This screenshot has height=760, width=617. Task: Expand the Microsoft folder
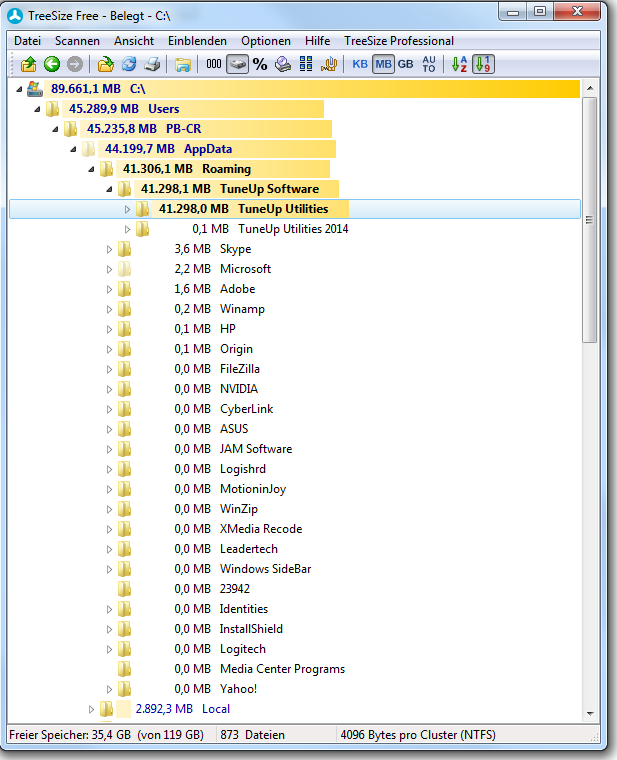[110, 269]
